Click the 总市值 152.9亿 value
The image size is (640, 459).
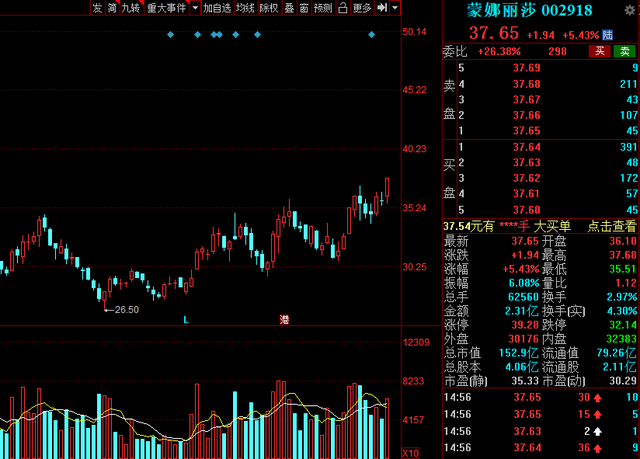pyautogui.click(x=518, y=353)
